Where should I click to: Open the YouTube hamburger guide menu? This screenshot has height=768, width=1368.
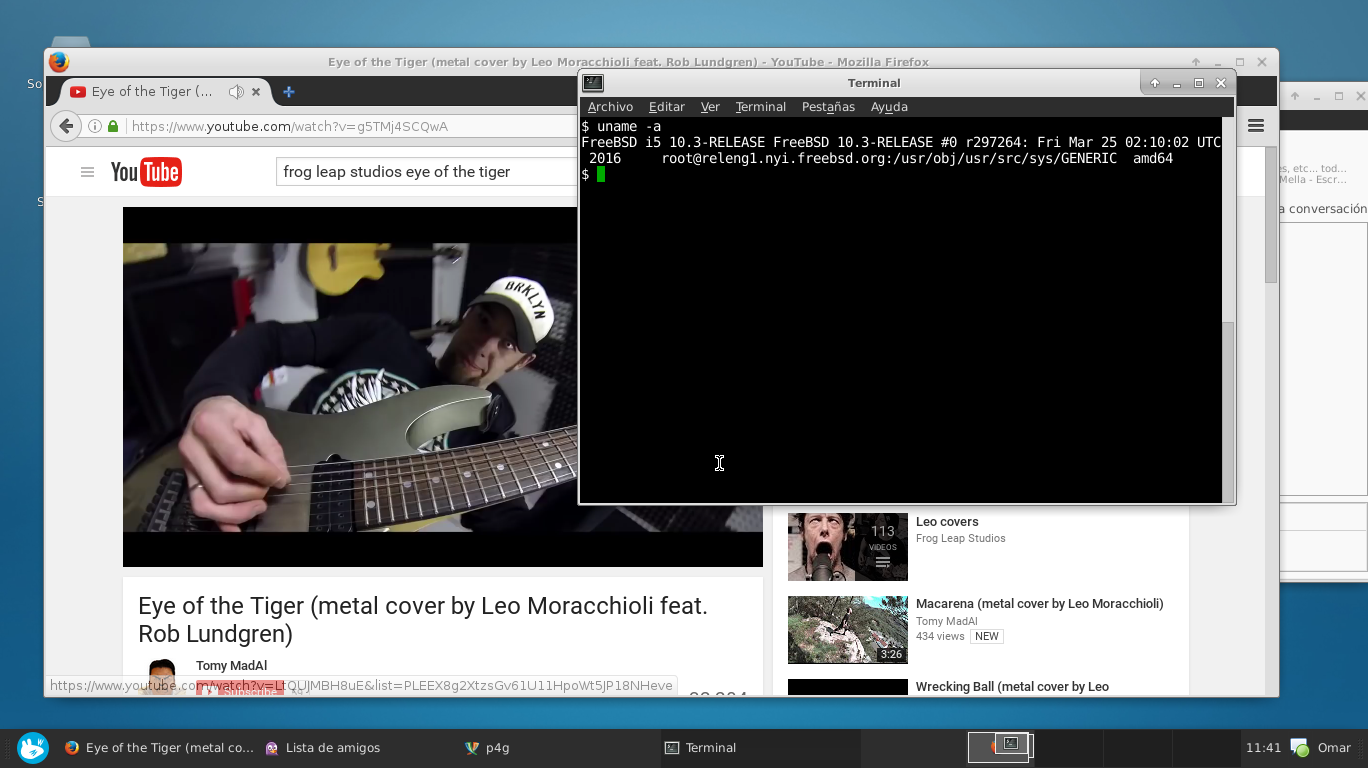(88, 172)
